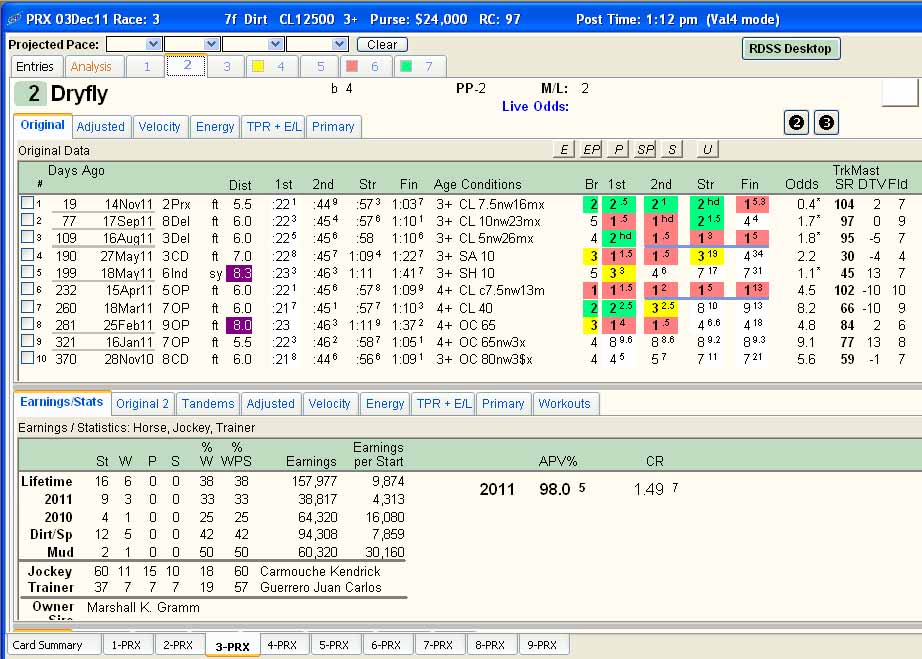Image resolution: width=922 pixels, height=659 pixels.
Task: Check the box for race line 8
Action: click(27, 323)
